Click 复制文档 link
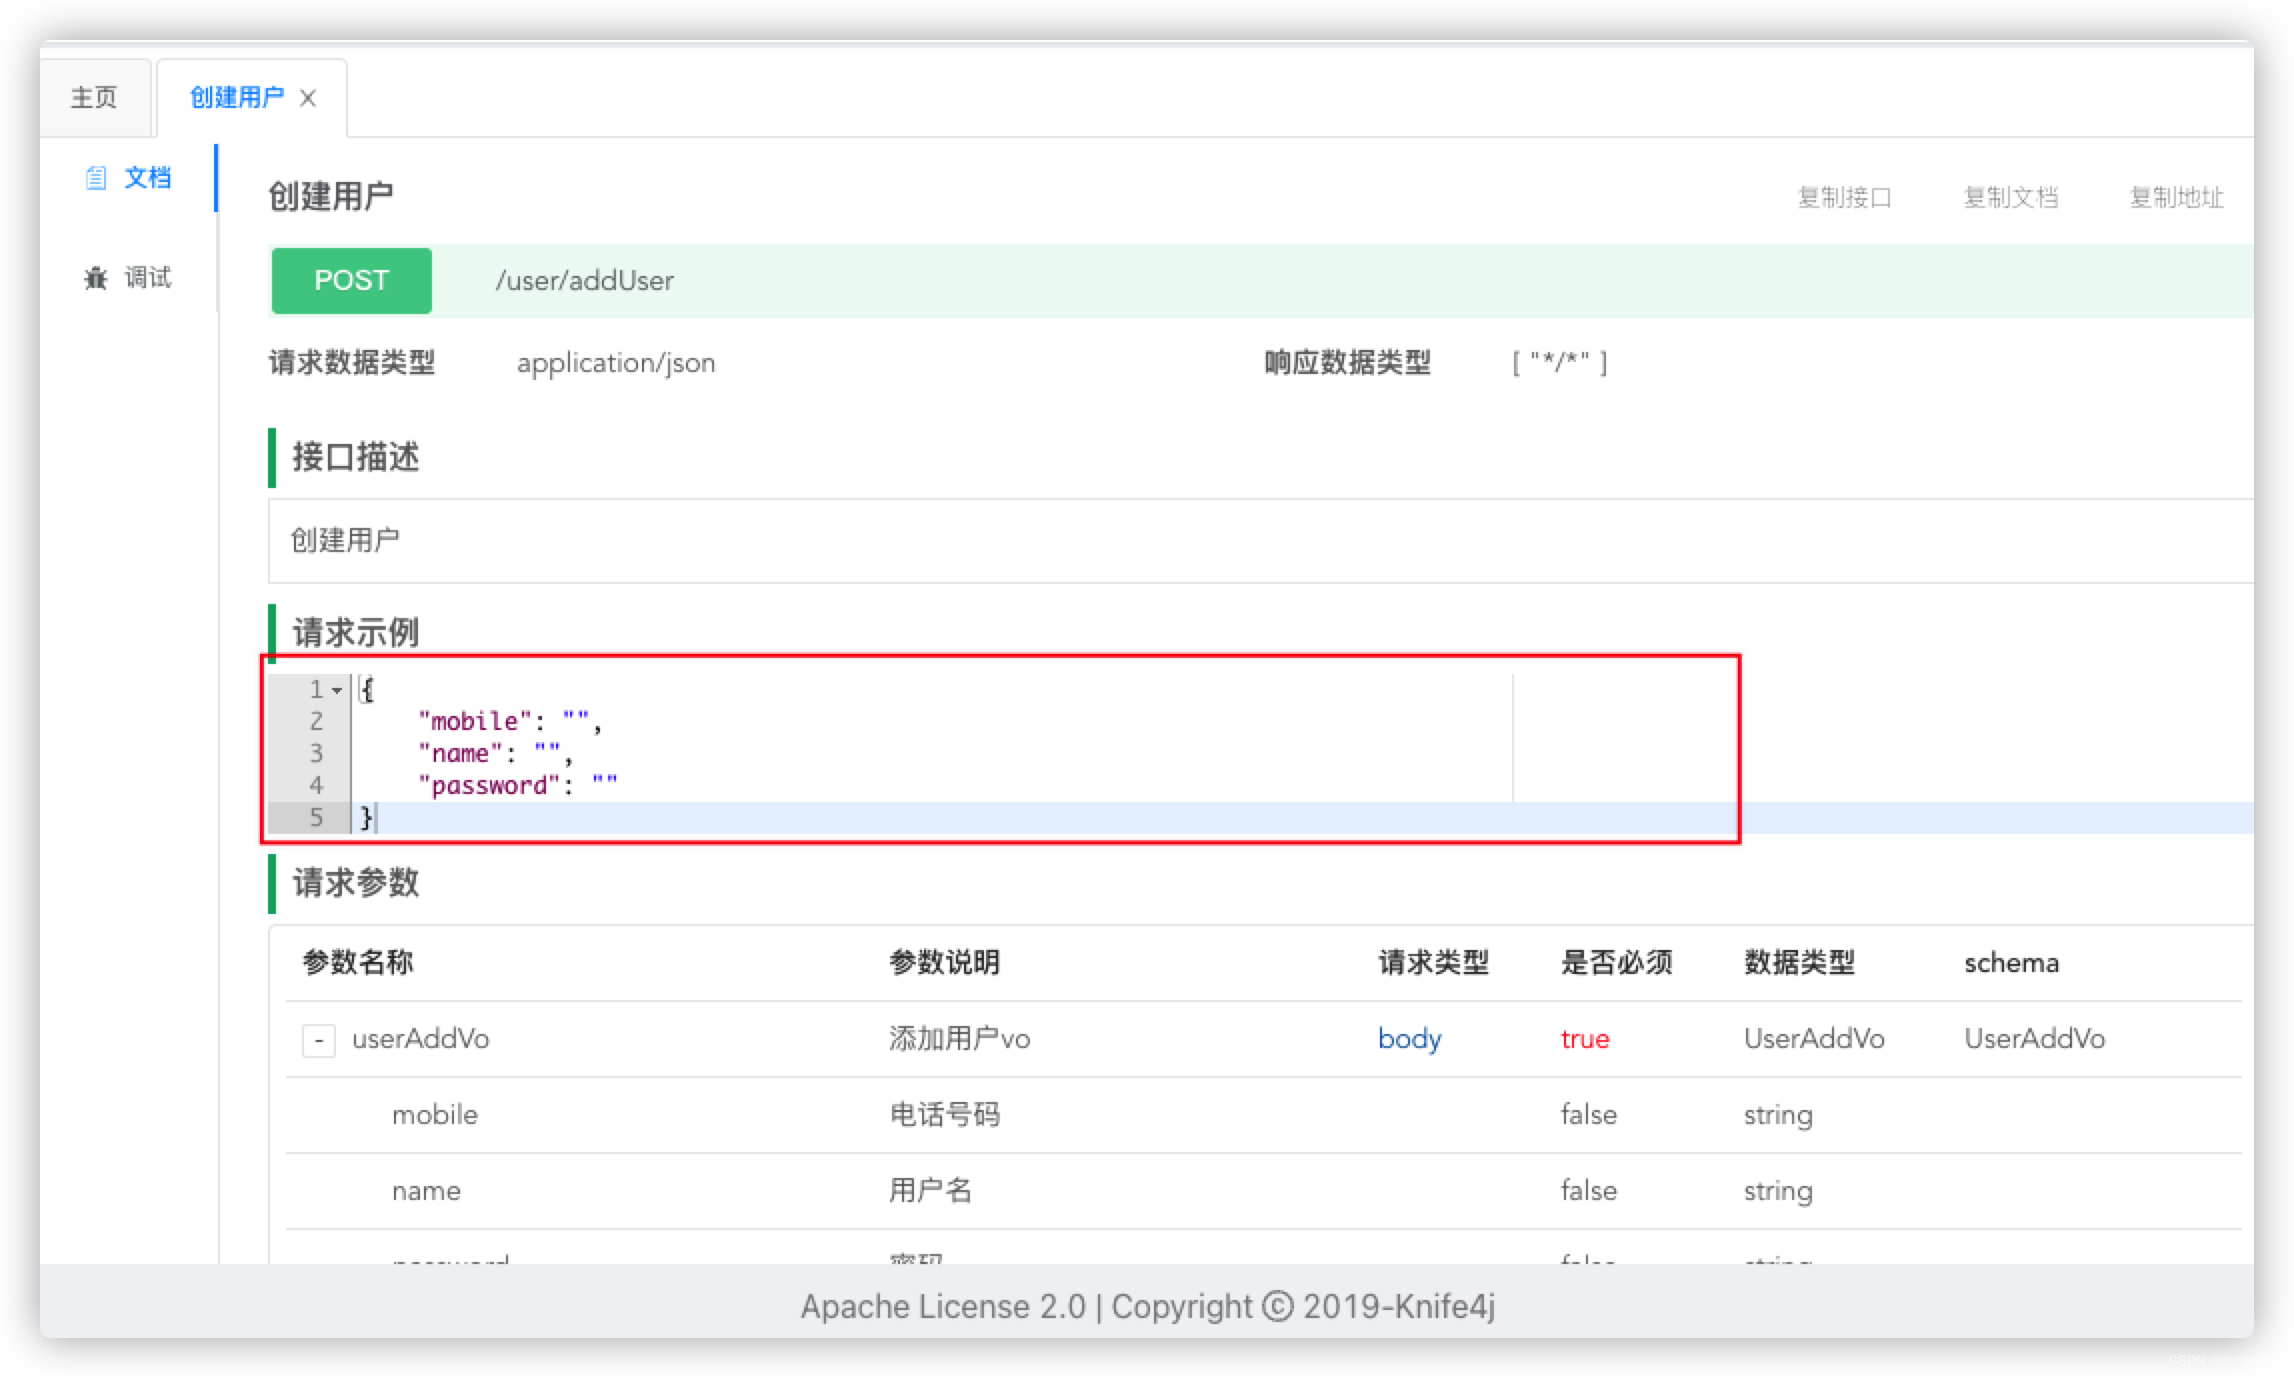 (x=2010, y=197)
